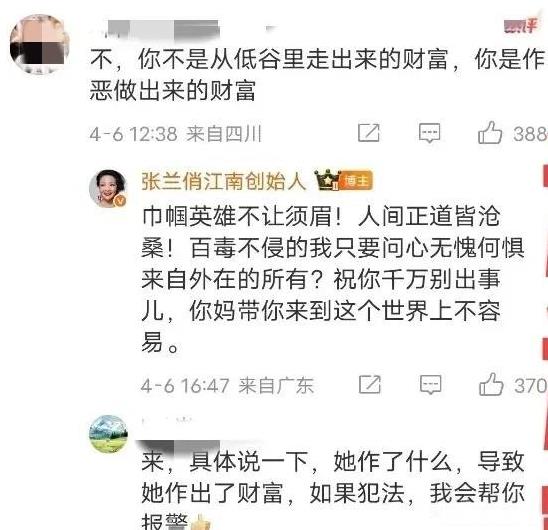The height and width of the screenshot is (530, 548).
Task: Select comment text starting 巾帼英雄不让须眉
Action: pyautogui.click(x=333, y=279)
